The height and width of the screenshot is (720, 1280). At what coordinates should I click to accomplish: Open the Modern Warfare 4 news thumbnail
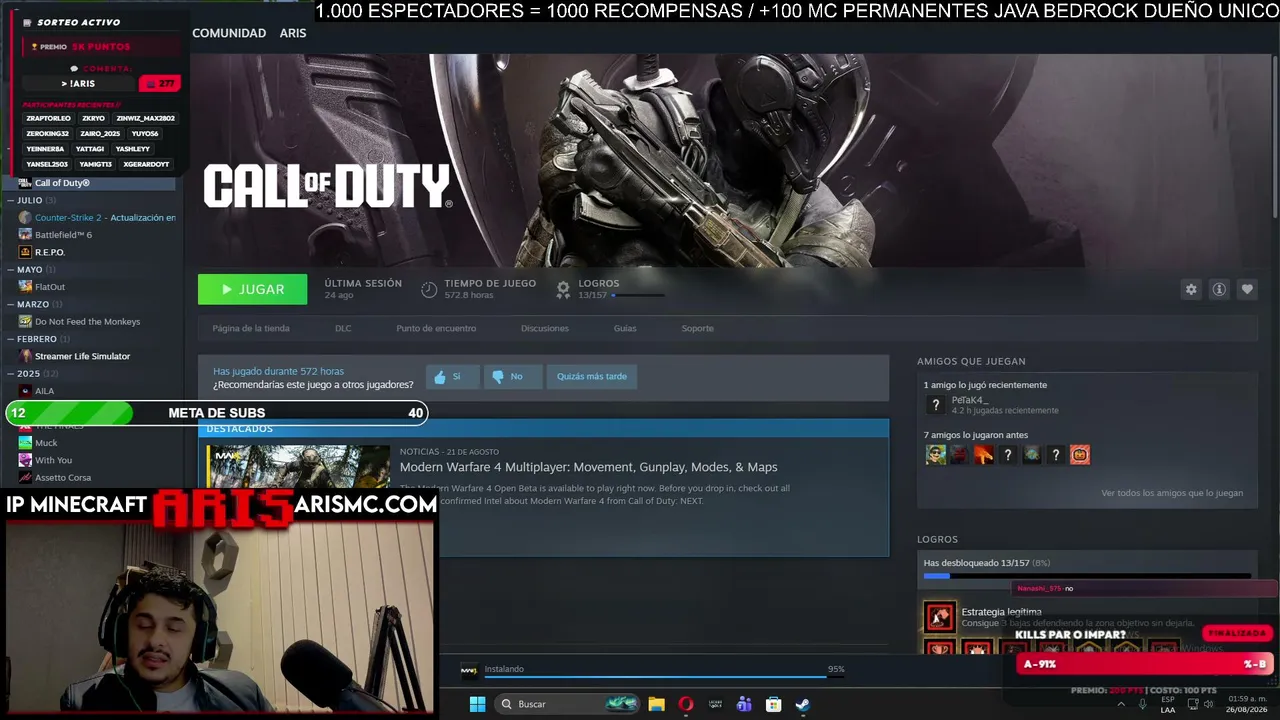click(298, 467)
